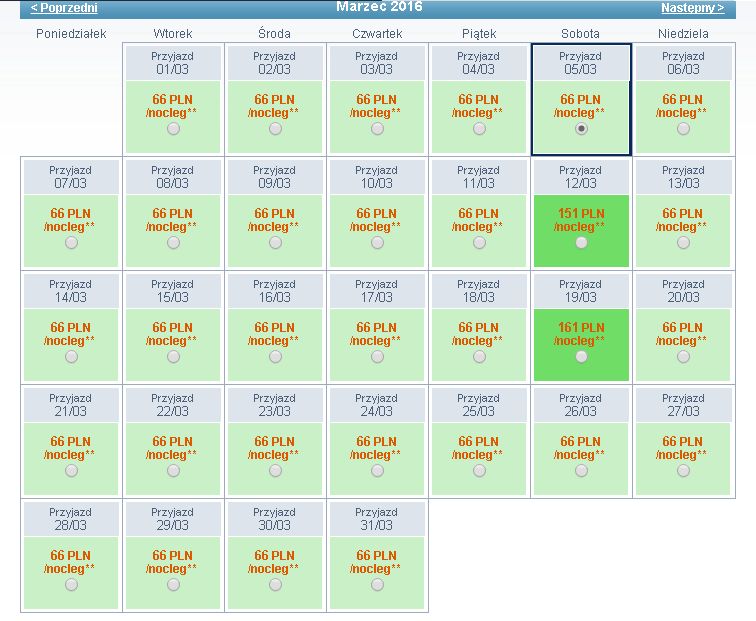Image resolution: width=756 pixels, height=621 pixels.
Task: Click the 66 PLN price for 27/03
Action: click(682, 442)
